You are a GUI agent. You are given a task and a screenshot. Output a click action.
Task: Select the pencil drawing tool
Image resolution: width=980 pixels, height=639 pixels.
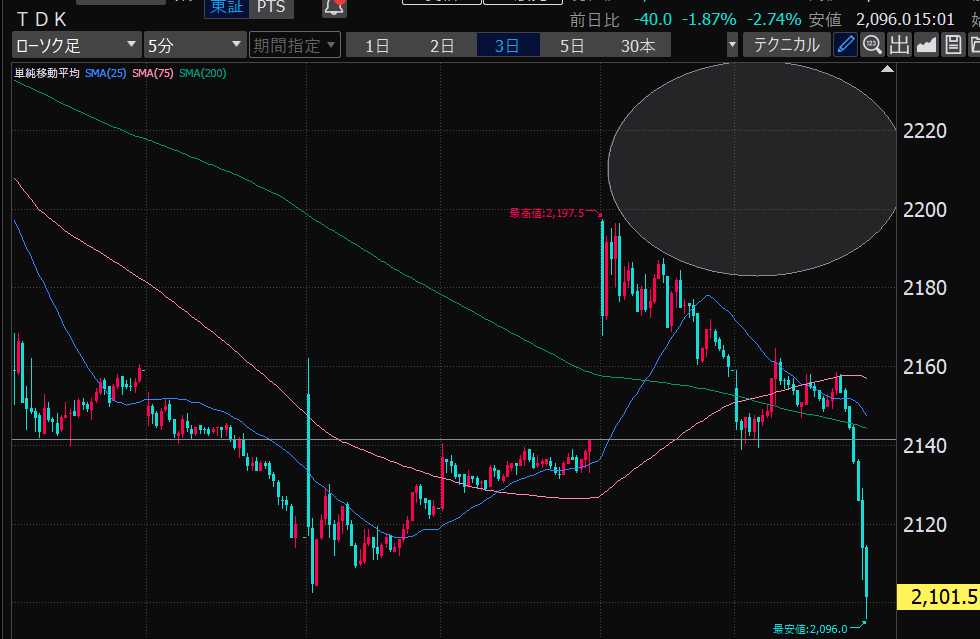click(846, 44)
